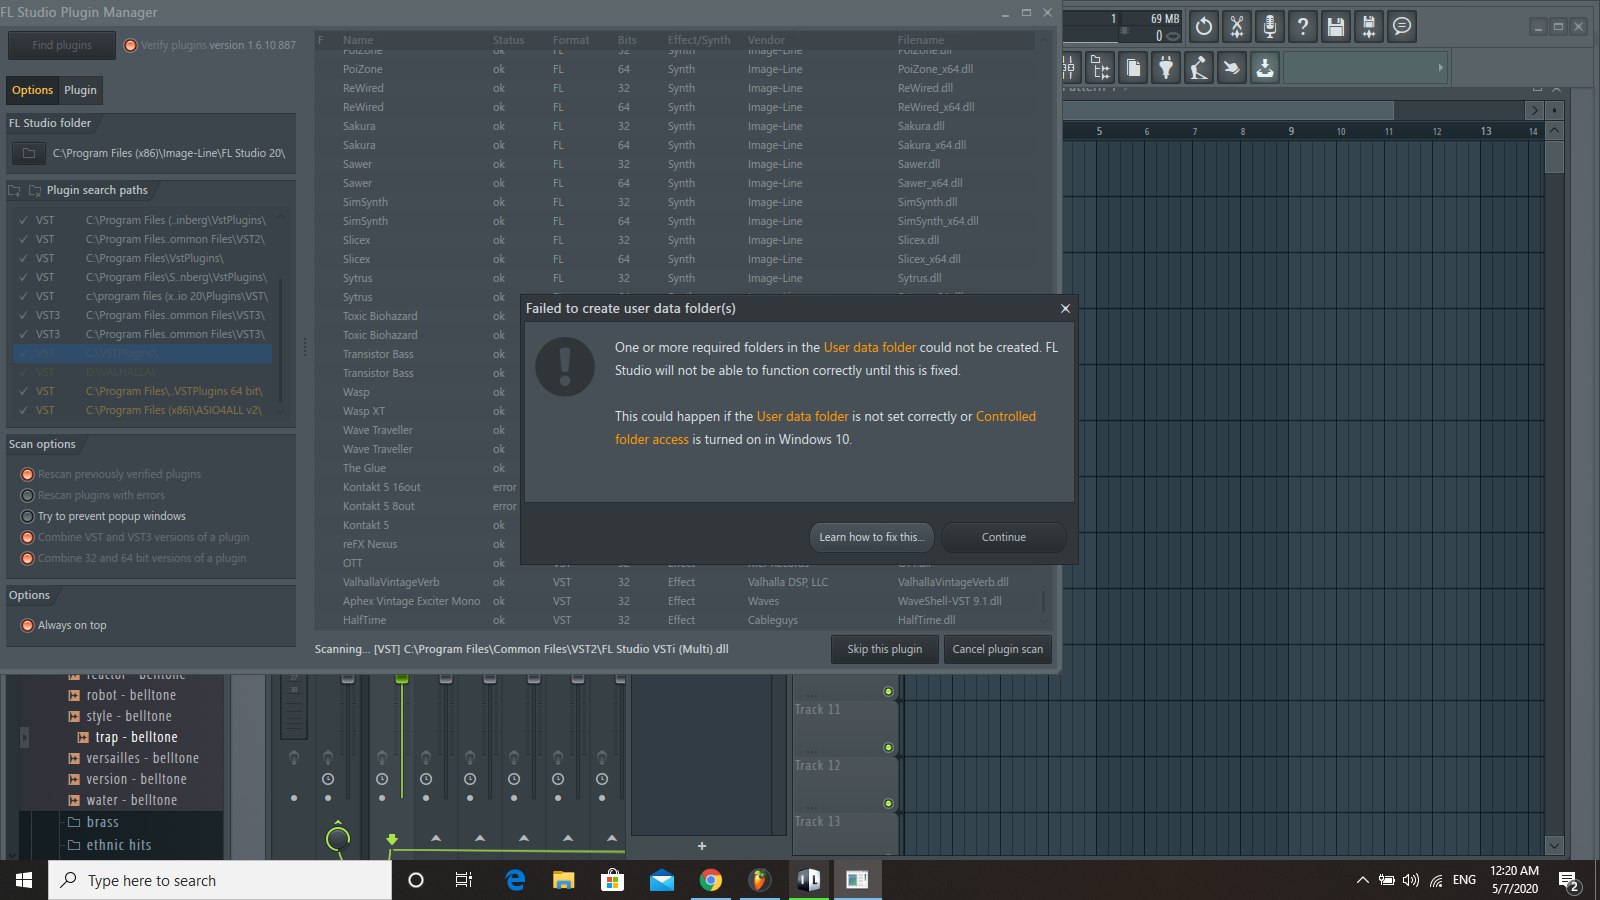Image resolution: width=1600 pixels, height=900 pixels.
Task: Open the plugin picker tree icon
Action: (x=1100, y=68)
